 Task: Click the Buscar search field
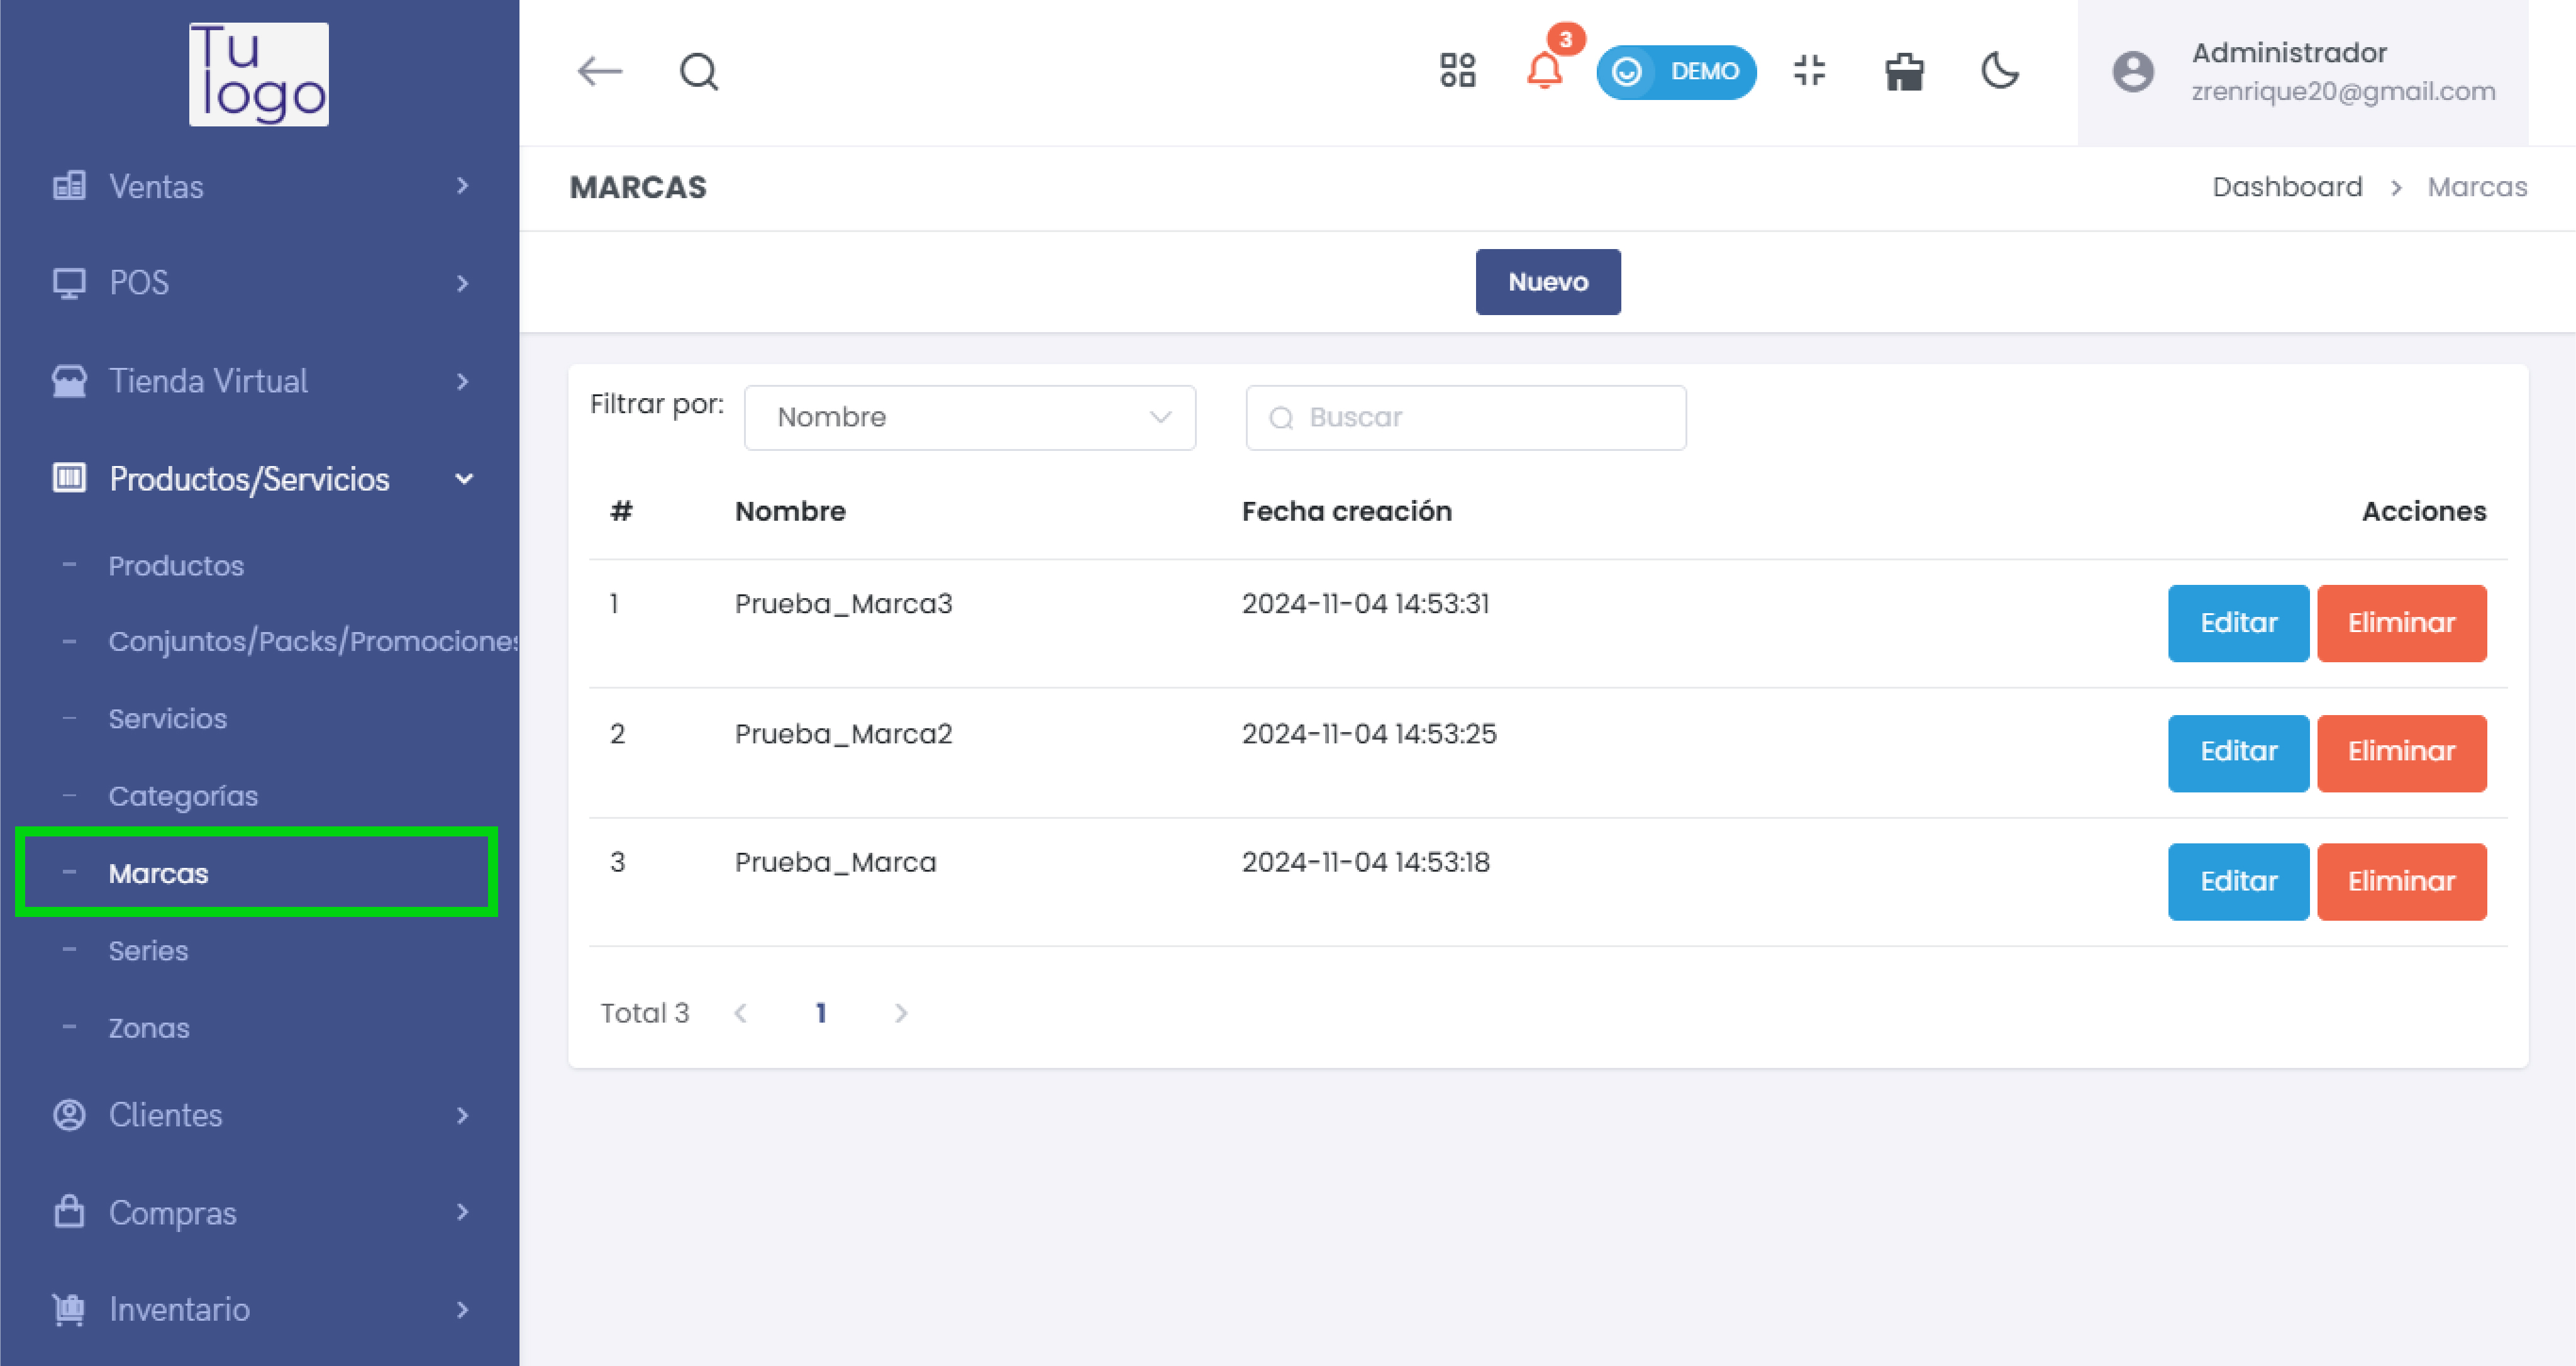1466,418
